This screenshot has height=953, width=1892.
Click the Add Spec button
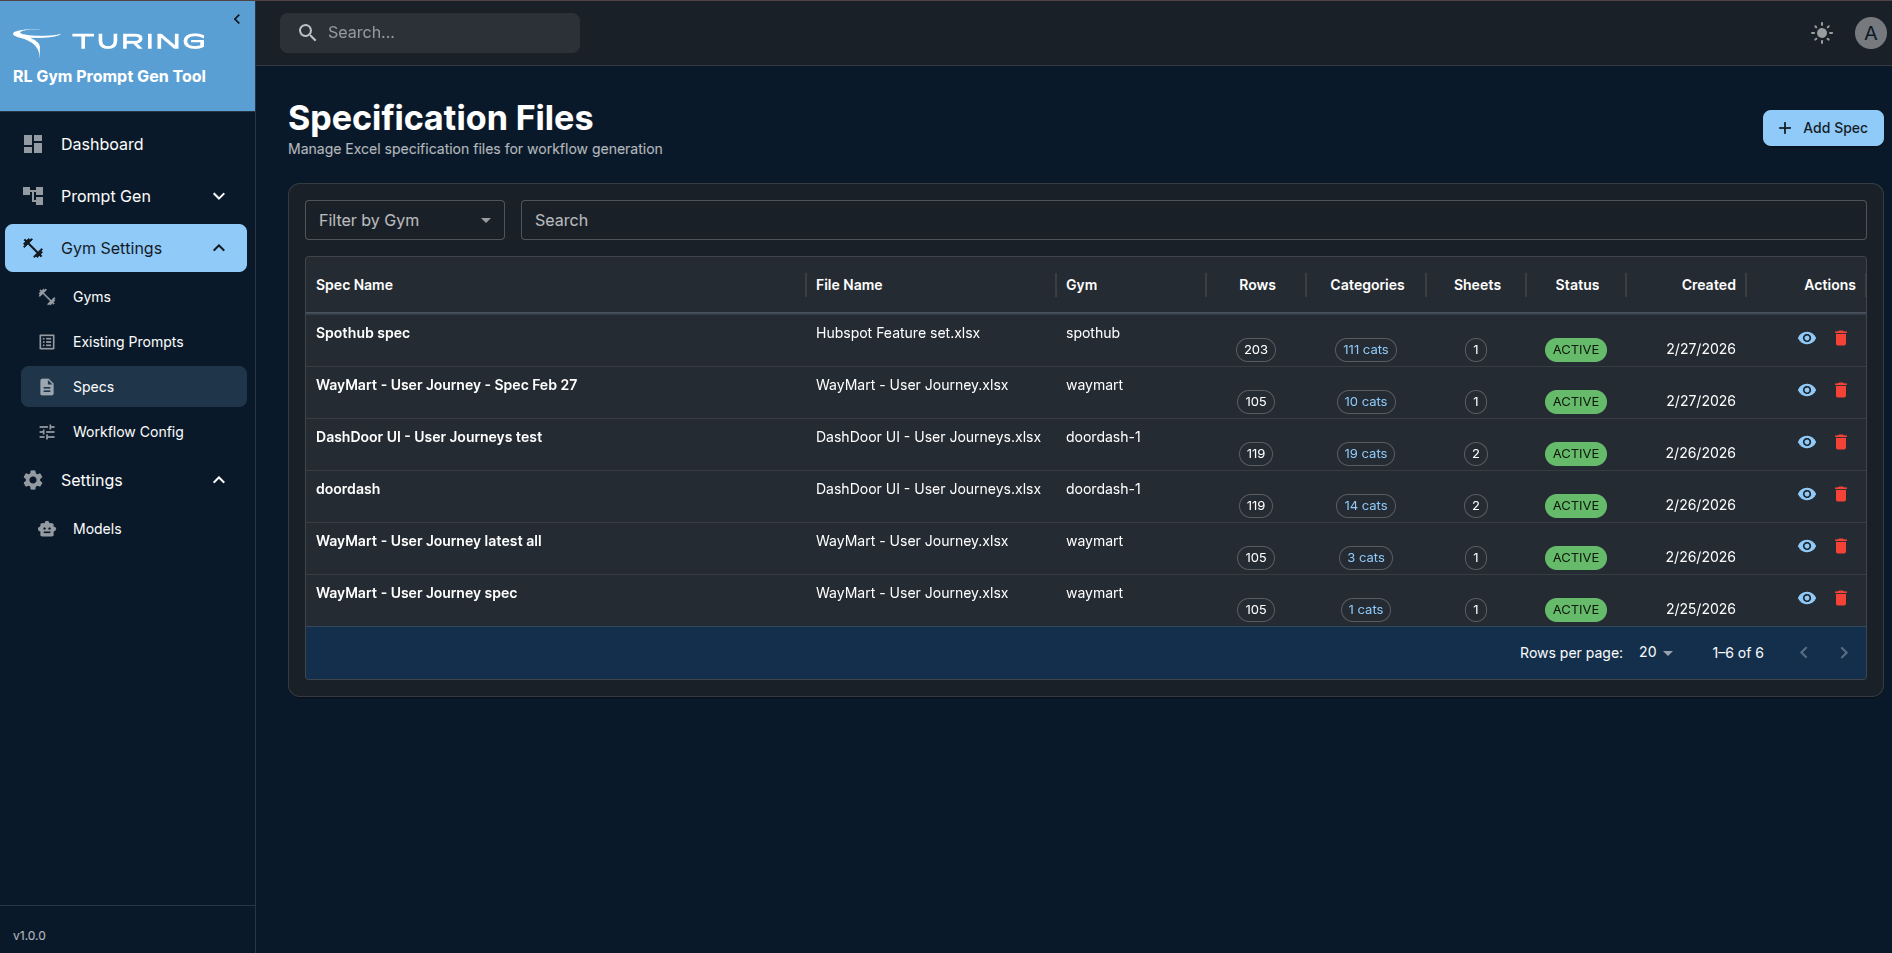point(1822,128)
